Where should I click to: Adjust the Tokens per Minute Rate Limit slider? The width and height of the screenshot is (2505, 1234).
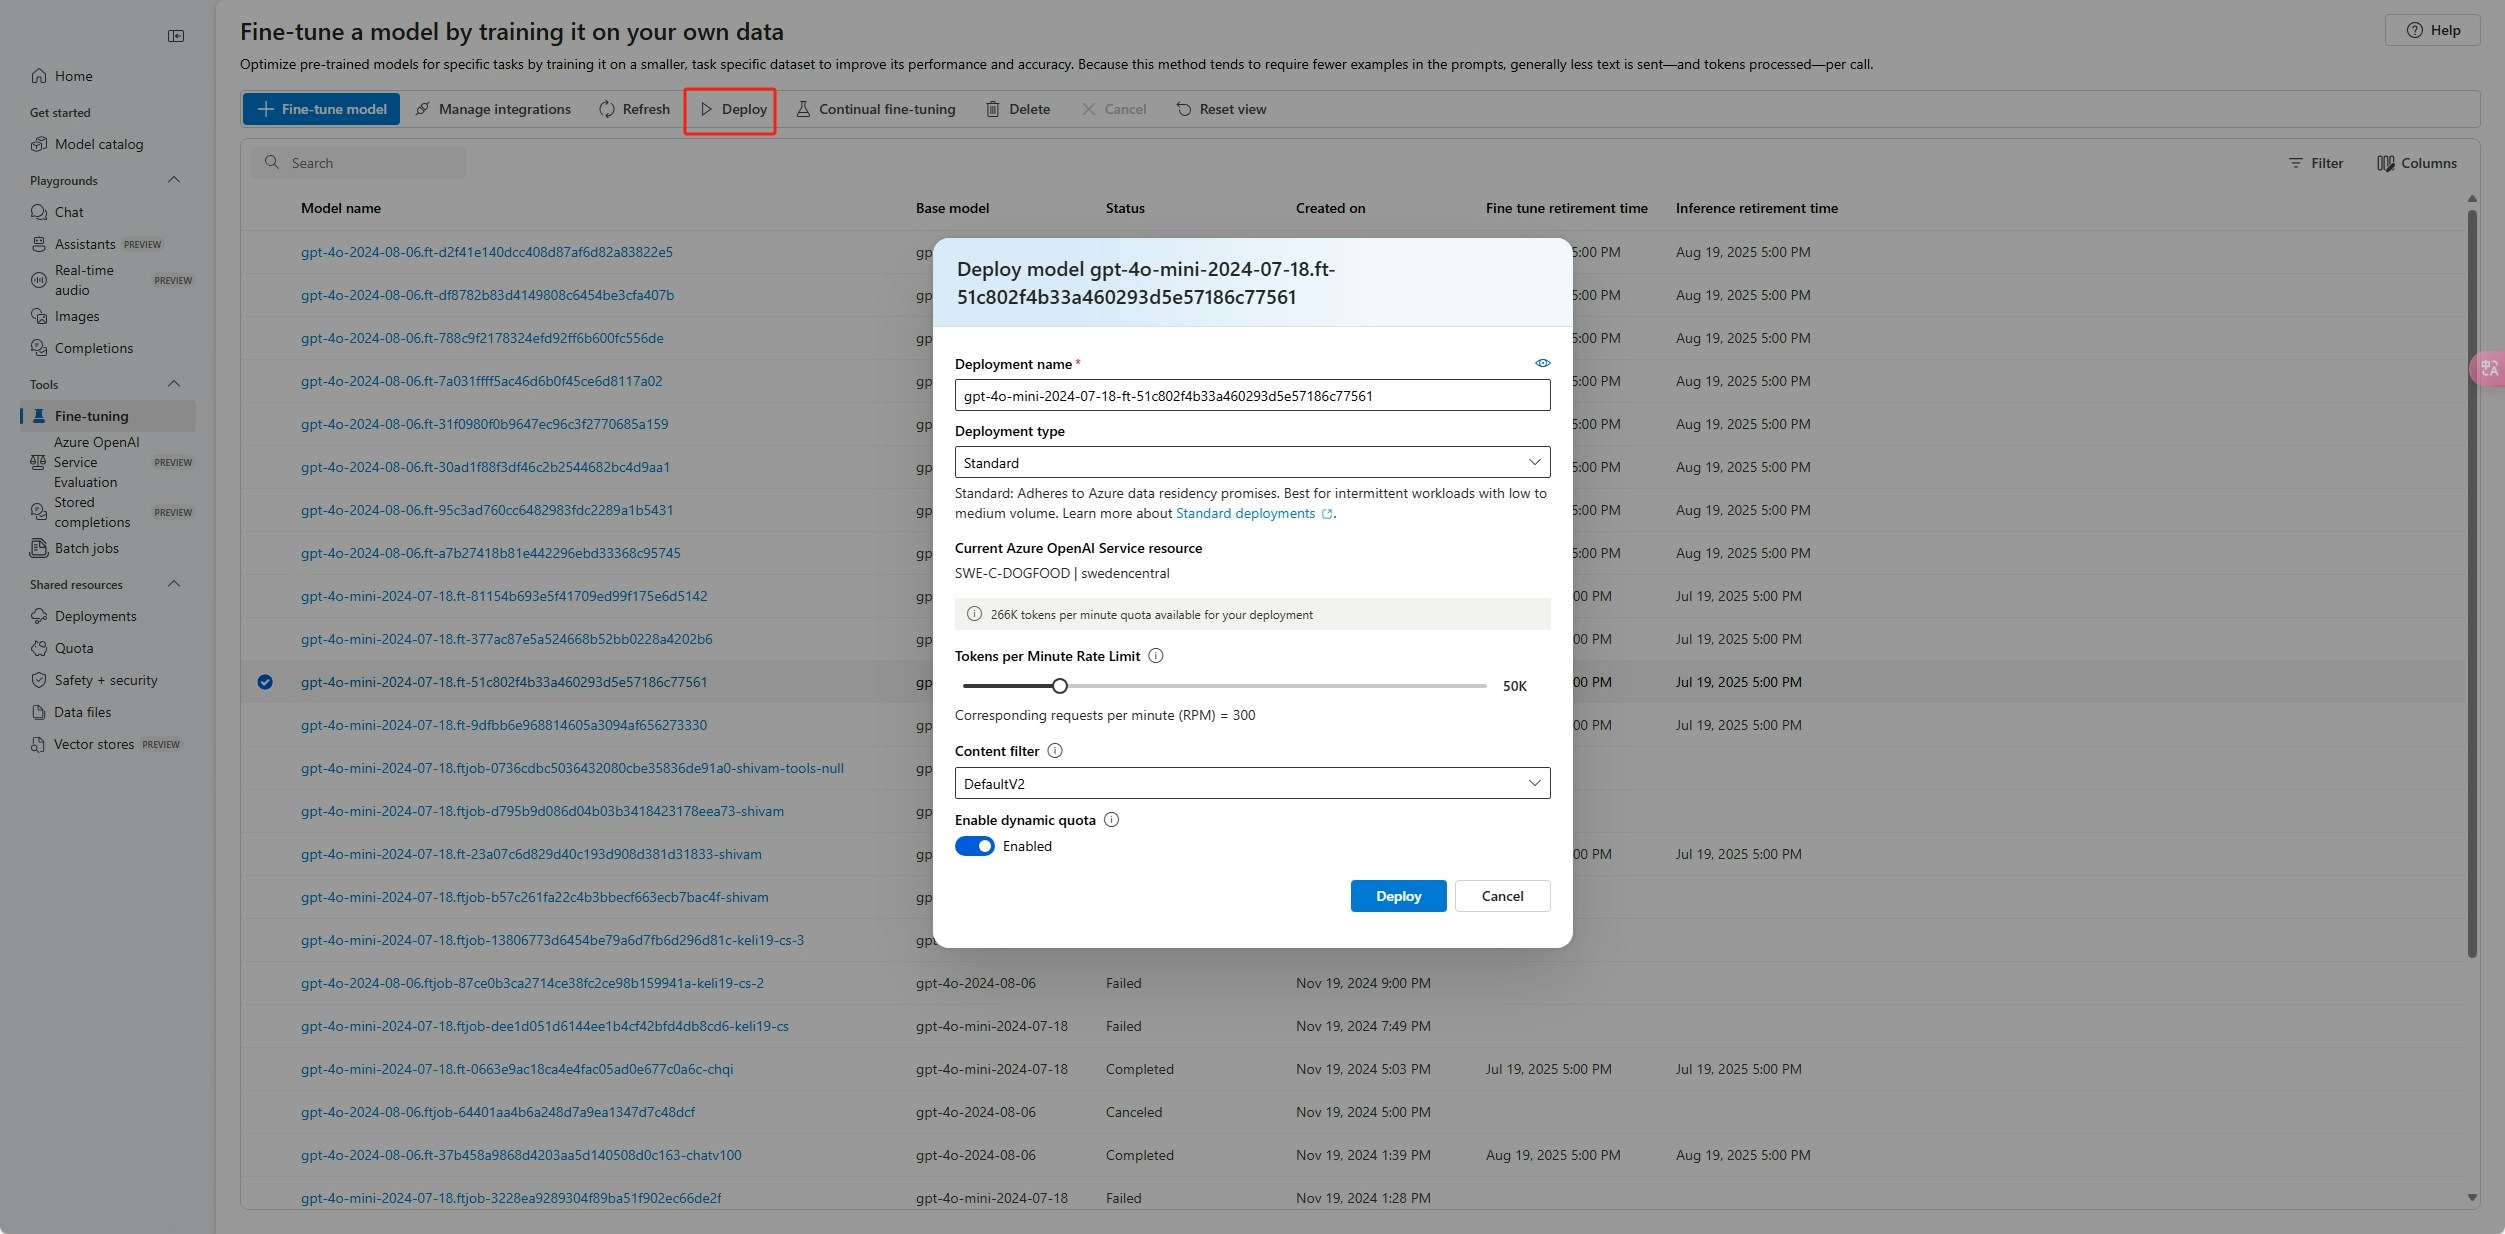1059,686
